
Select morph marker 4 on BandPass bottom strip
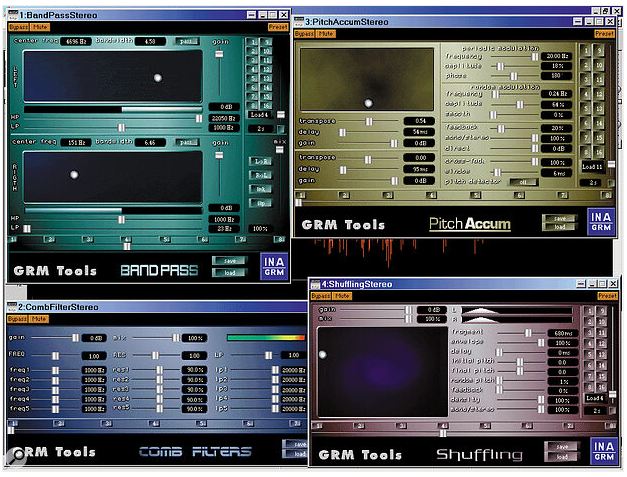click(126, 239)
